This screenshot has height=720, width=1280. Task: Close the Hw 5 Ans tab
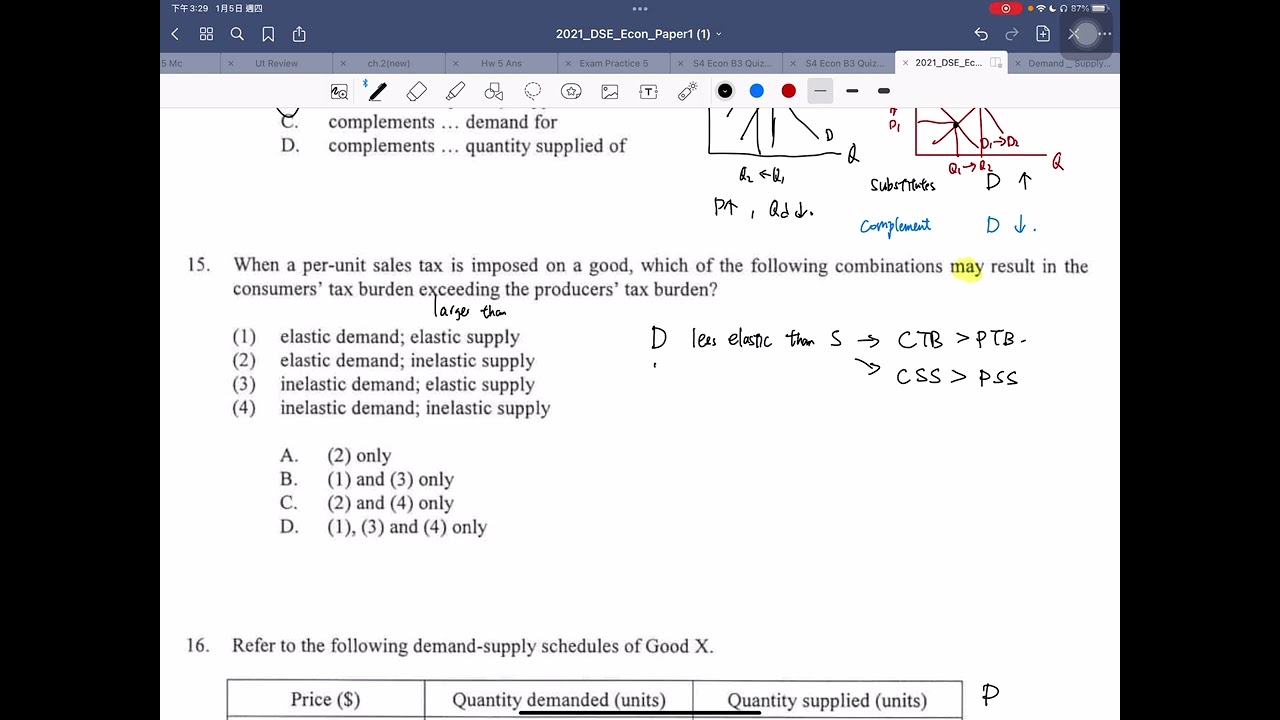pyautogui.click(x=456, y=63)
